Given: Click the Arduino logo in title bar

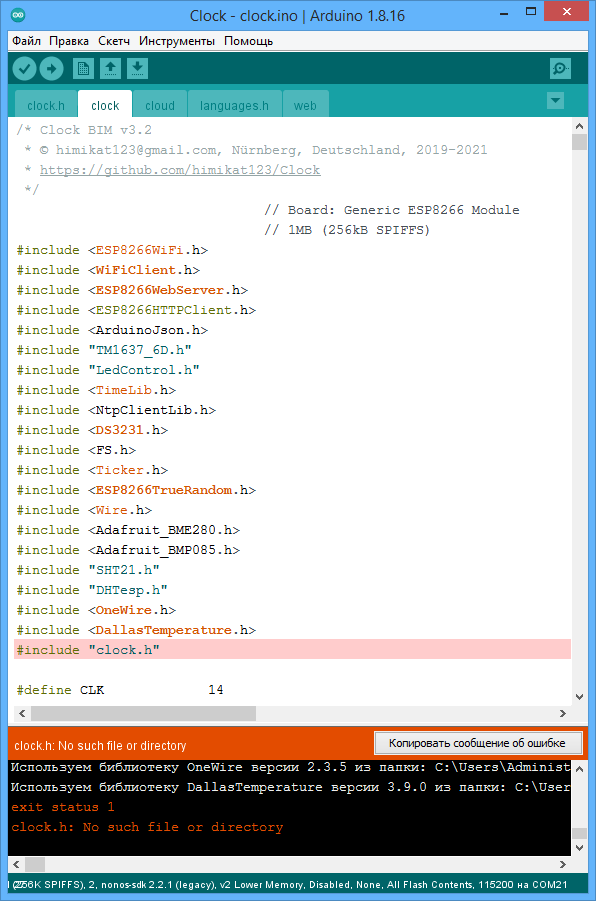Looking at the screenshot, I should (x=18, y=15).
